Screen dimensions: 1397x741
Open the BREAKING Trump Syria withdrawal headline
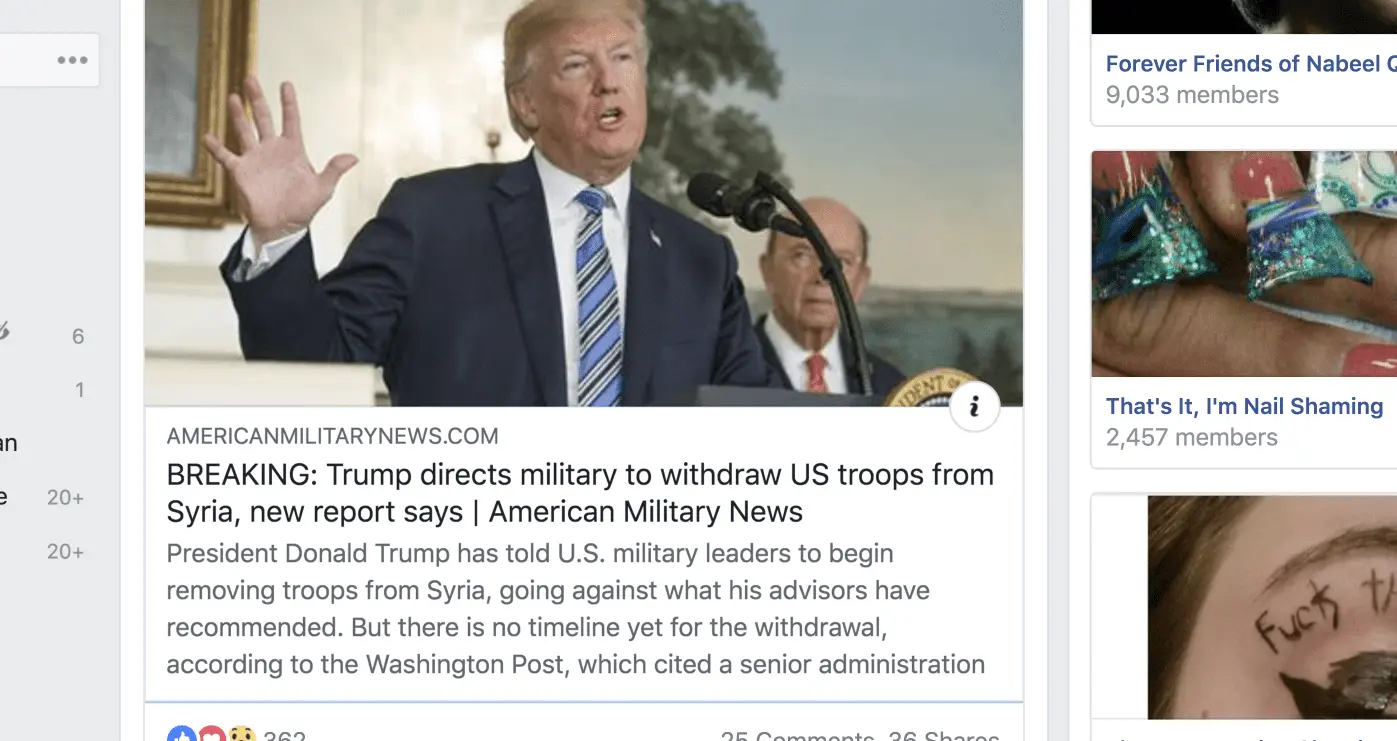(580, 493)
